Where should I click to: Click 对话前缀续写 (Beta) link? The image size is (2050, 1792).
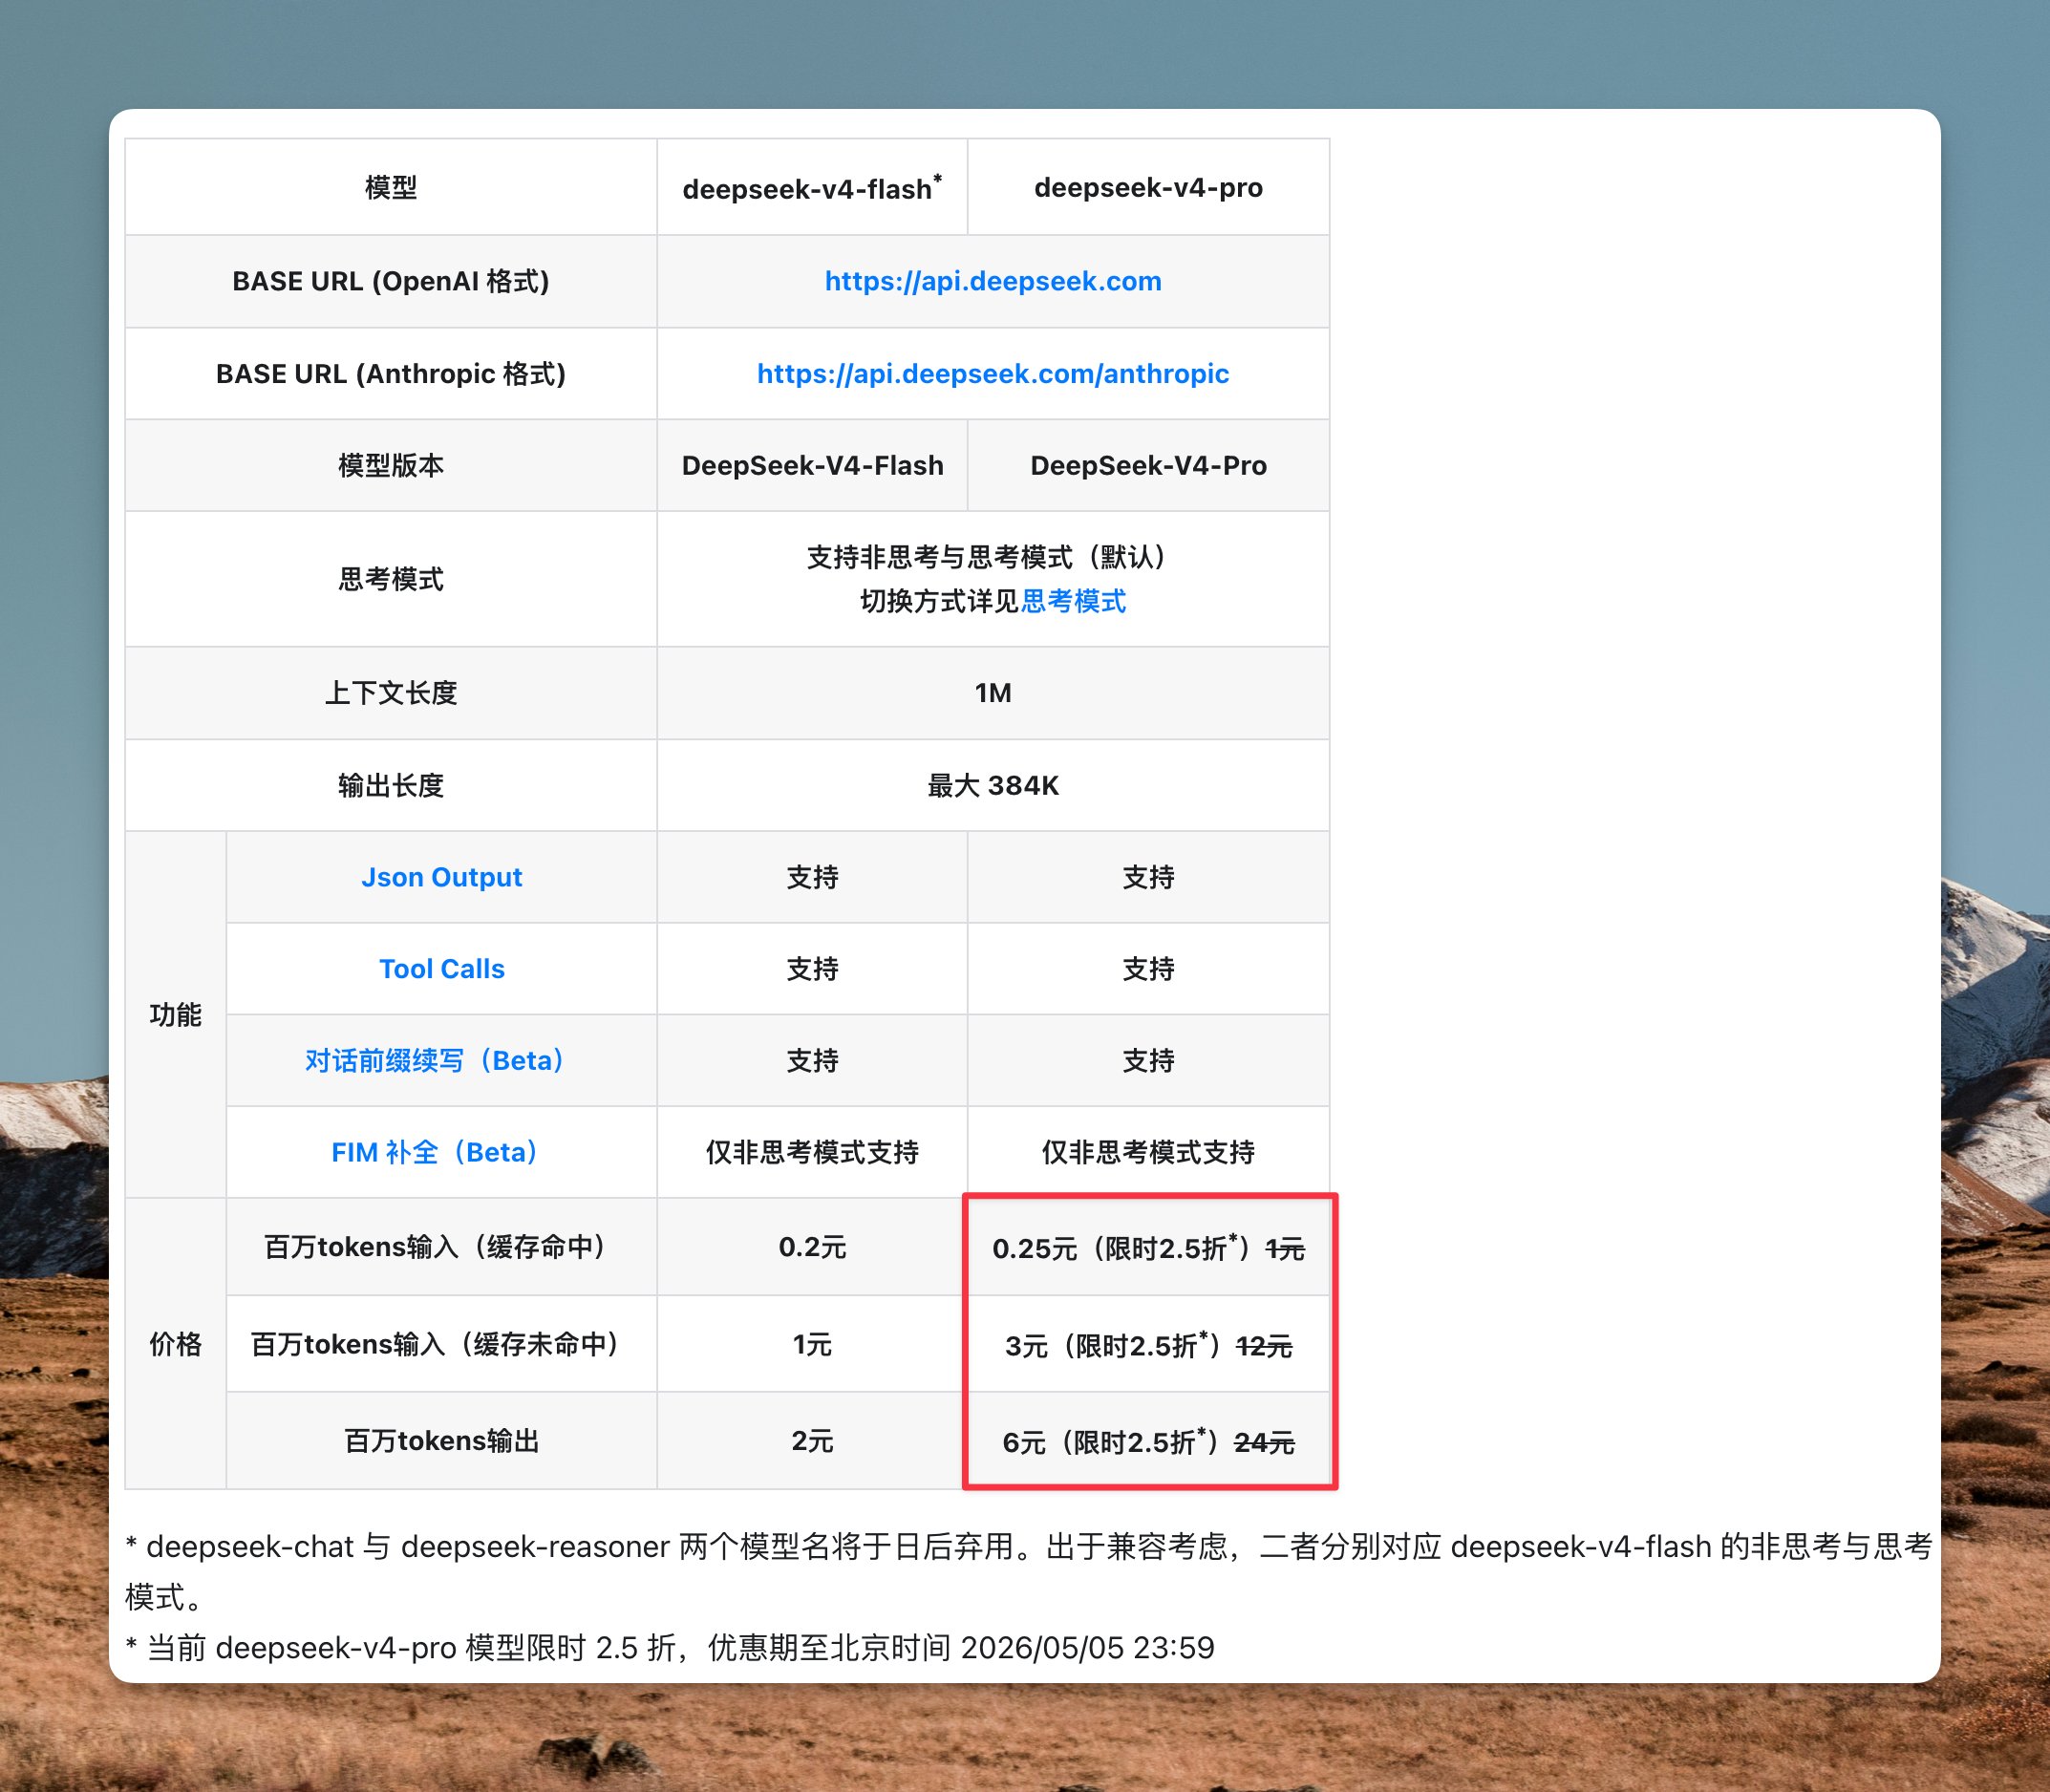click(x=435, y=1060)
